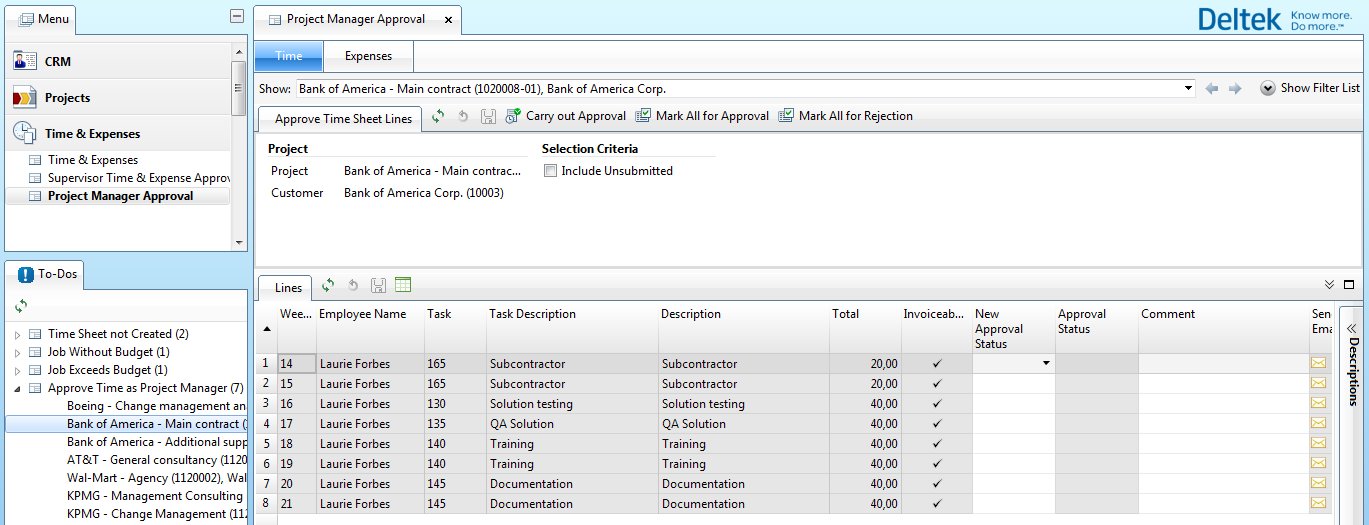Toggle Invoiceable checkmark for row 3
The height and width of the screenshot is (525, 1369).
pyautogui.click(x=937, y=404)
